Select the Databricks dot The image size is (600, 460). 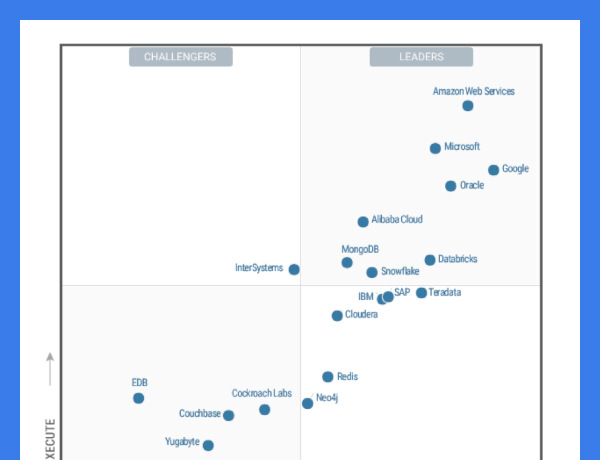(430, 260)
